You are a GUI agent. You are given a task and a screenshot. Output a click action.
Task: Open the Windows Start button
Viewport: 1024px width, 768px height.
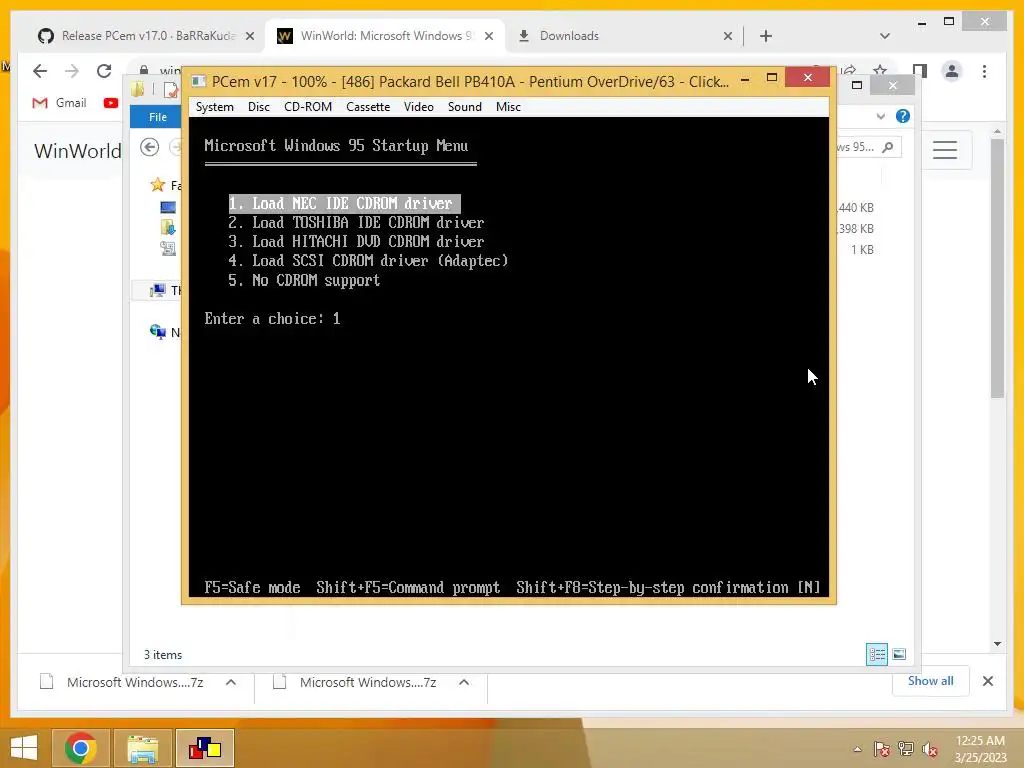24,748
